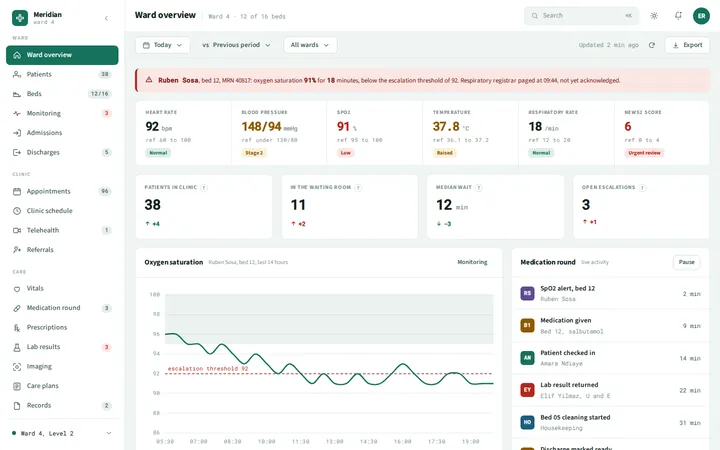Screen dimensions: 720x450
Task: Click the Today calendar icon
Action: pyautogui.click(x=146, y=45)
